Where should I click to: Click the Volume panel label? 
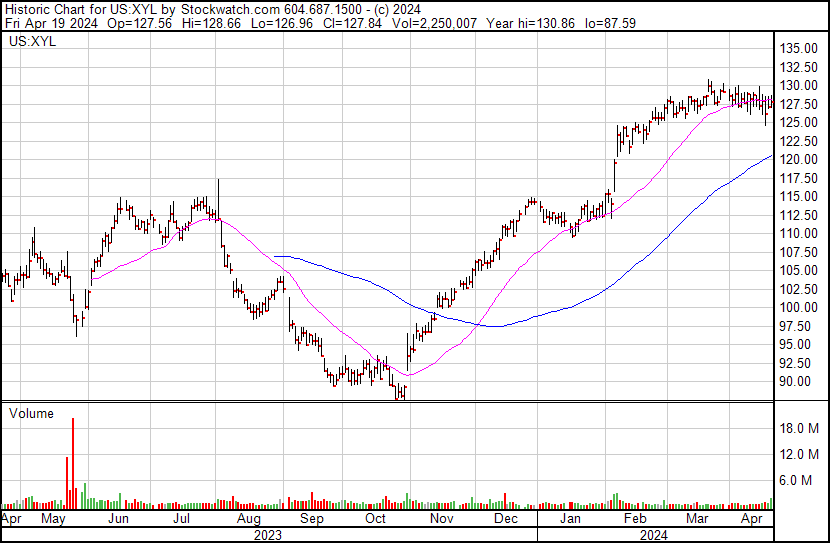tap(31, 413)
